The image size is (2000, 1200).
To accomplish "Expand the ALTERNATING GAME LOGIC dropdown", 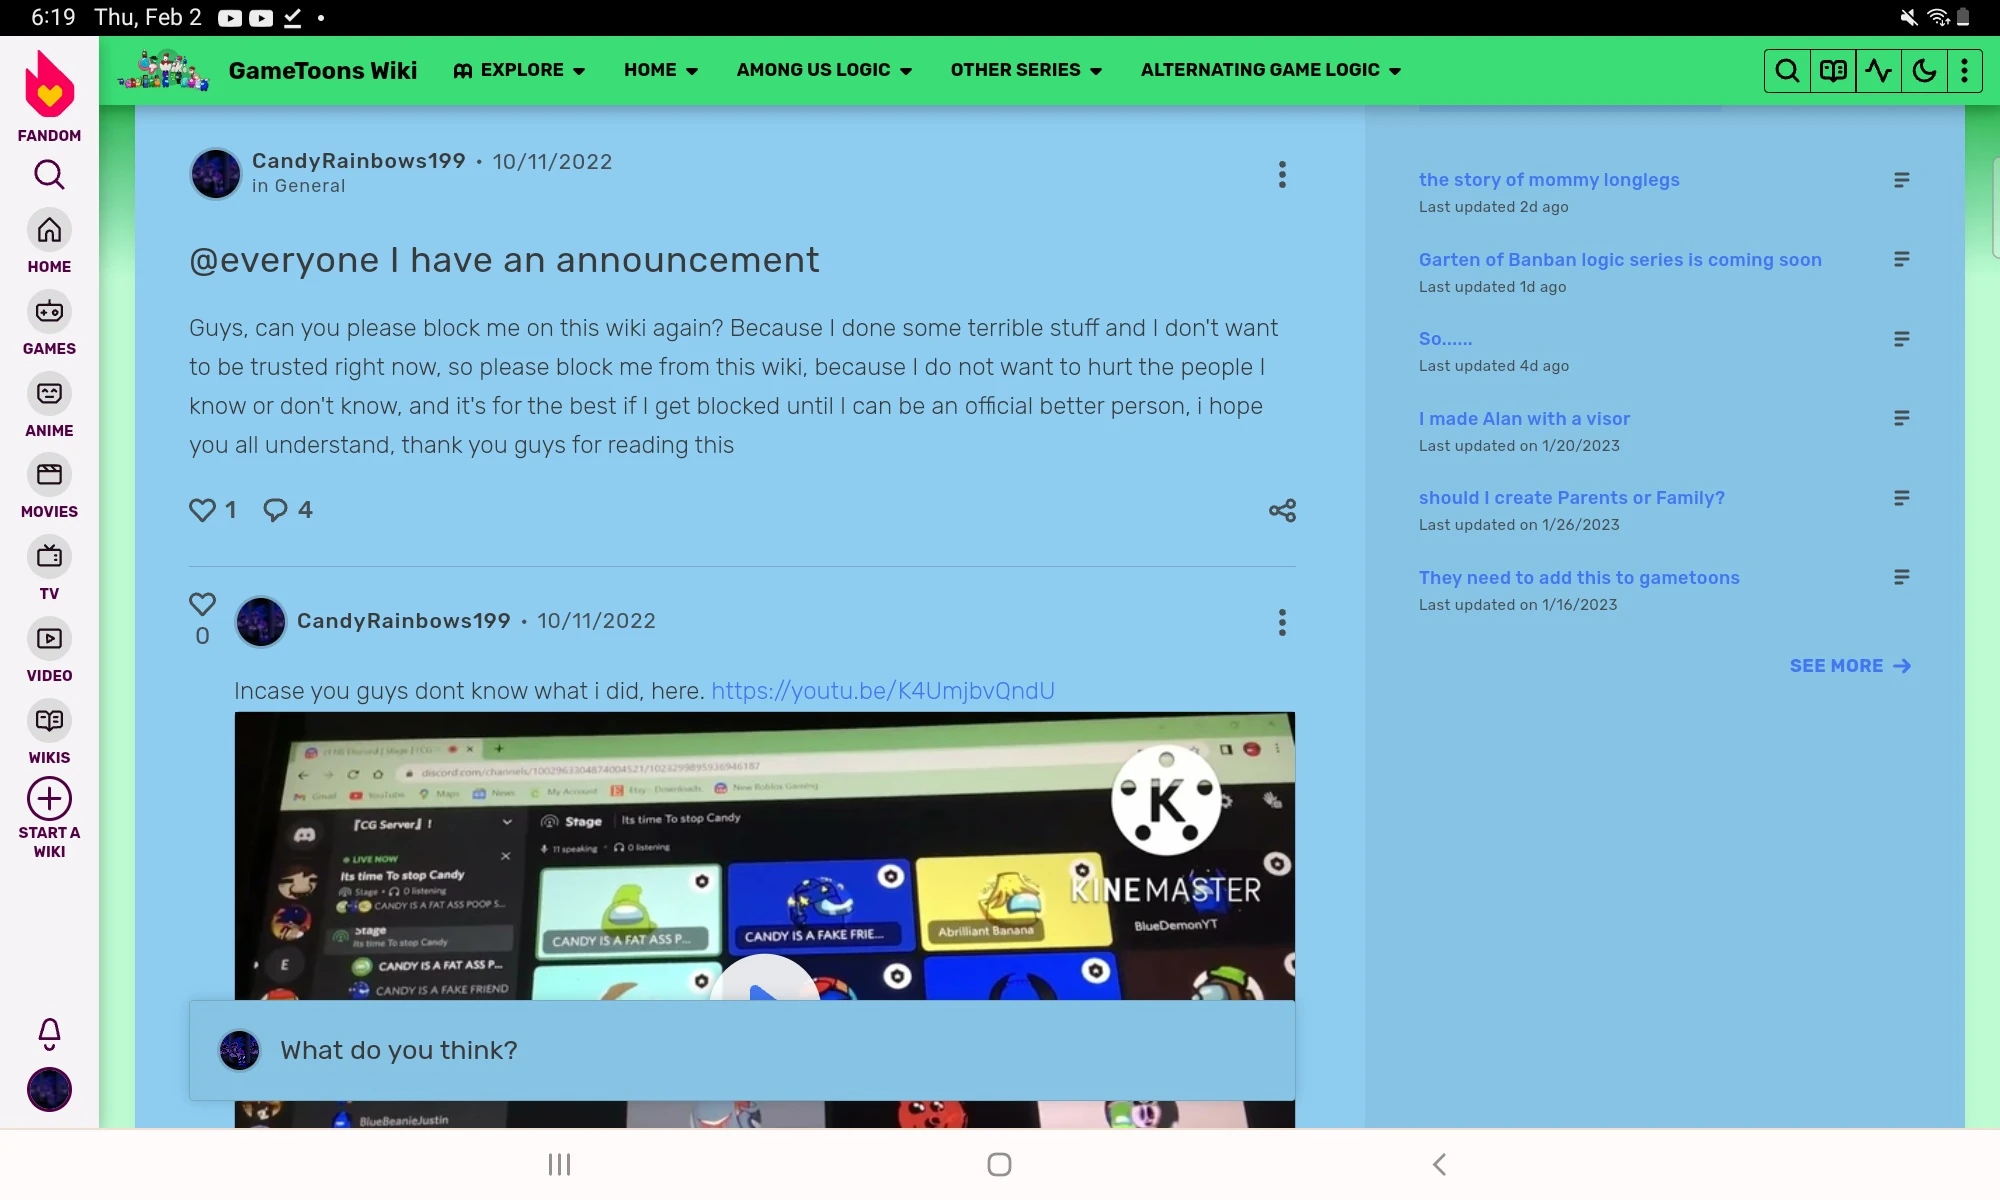I will (1270, 70).
